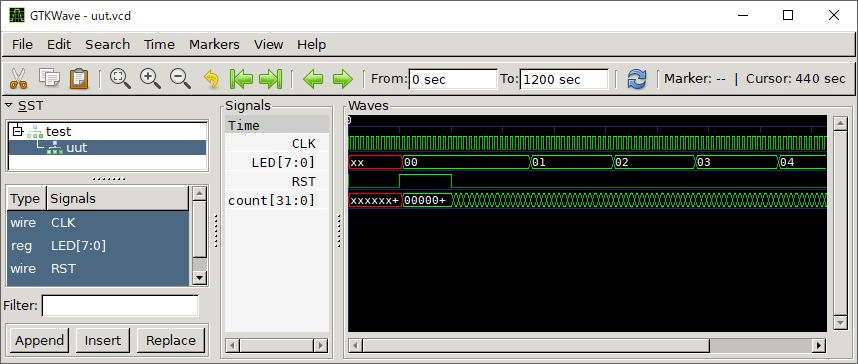
Task: Click the Paste clipboard icon
Action: point(79,79)
